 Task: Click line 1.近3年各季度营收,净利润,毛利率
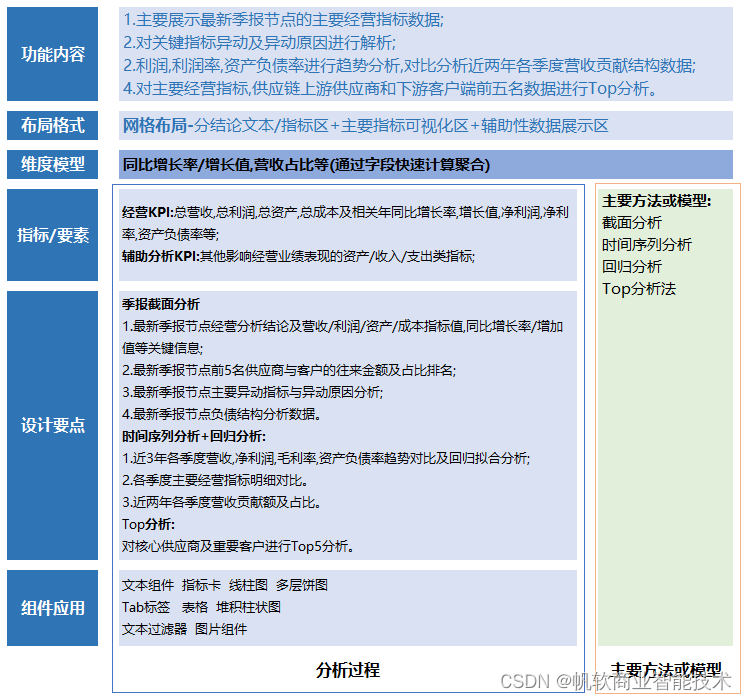coord(326,458)
